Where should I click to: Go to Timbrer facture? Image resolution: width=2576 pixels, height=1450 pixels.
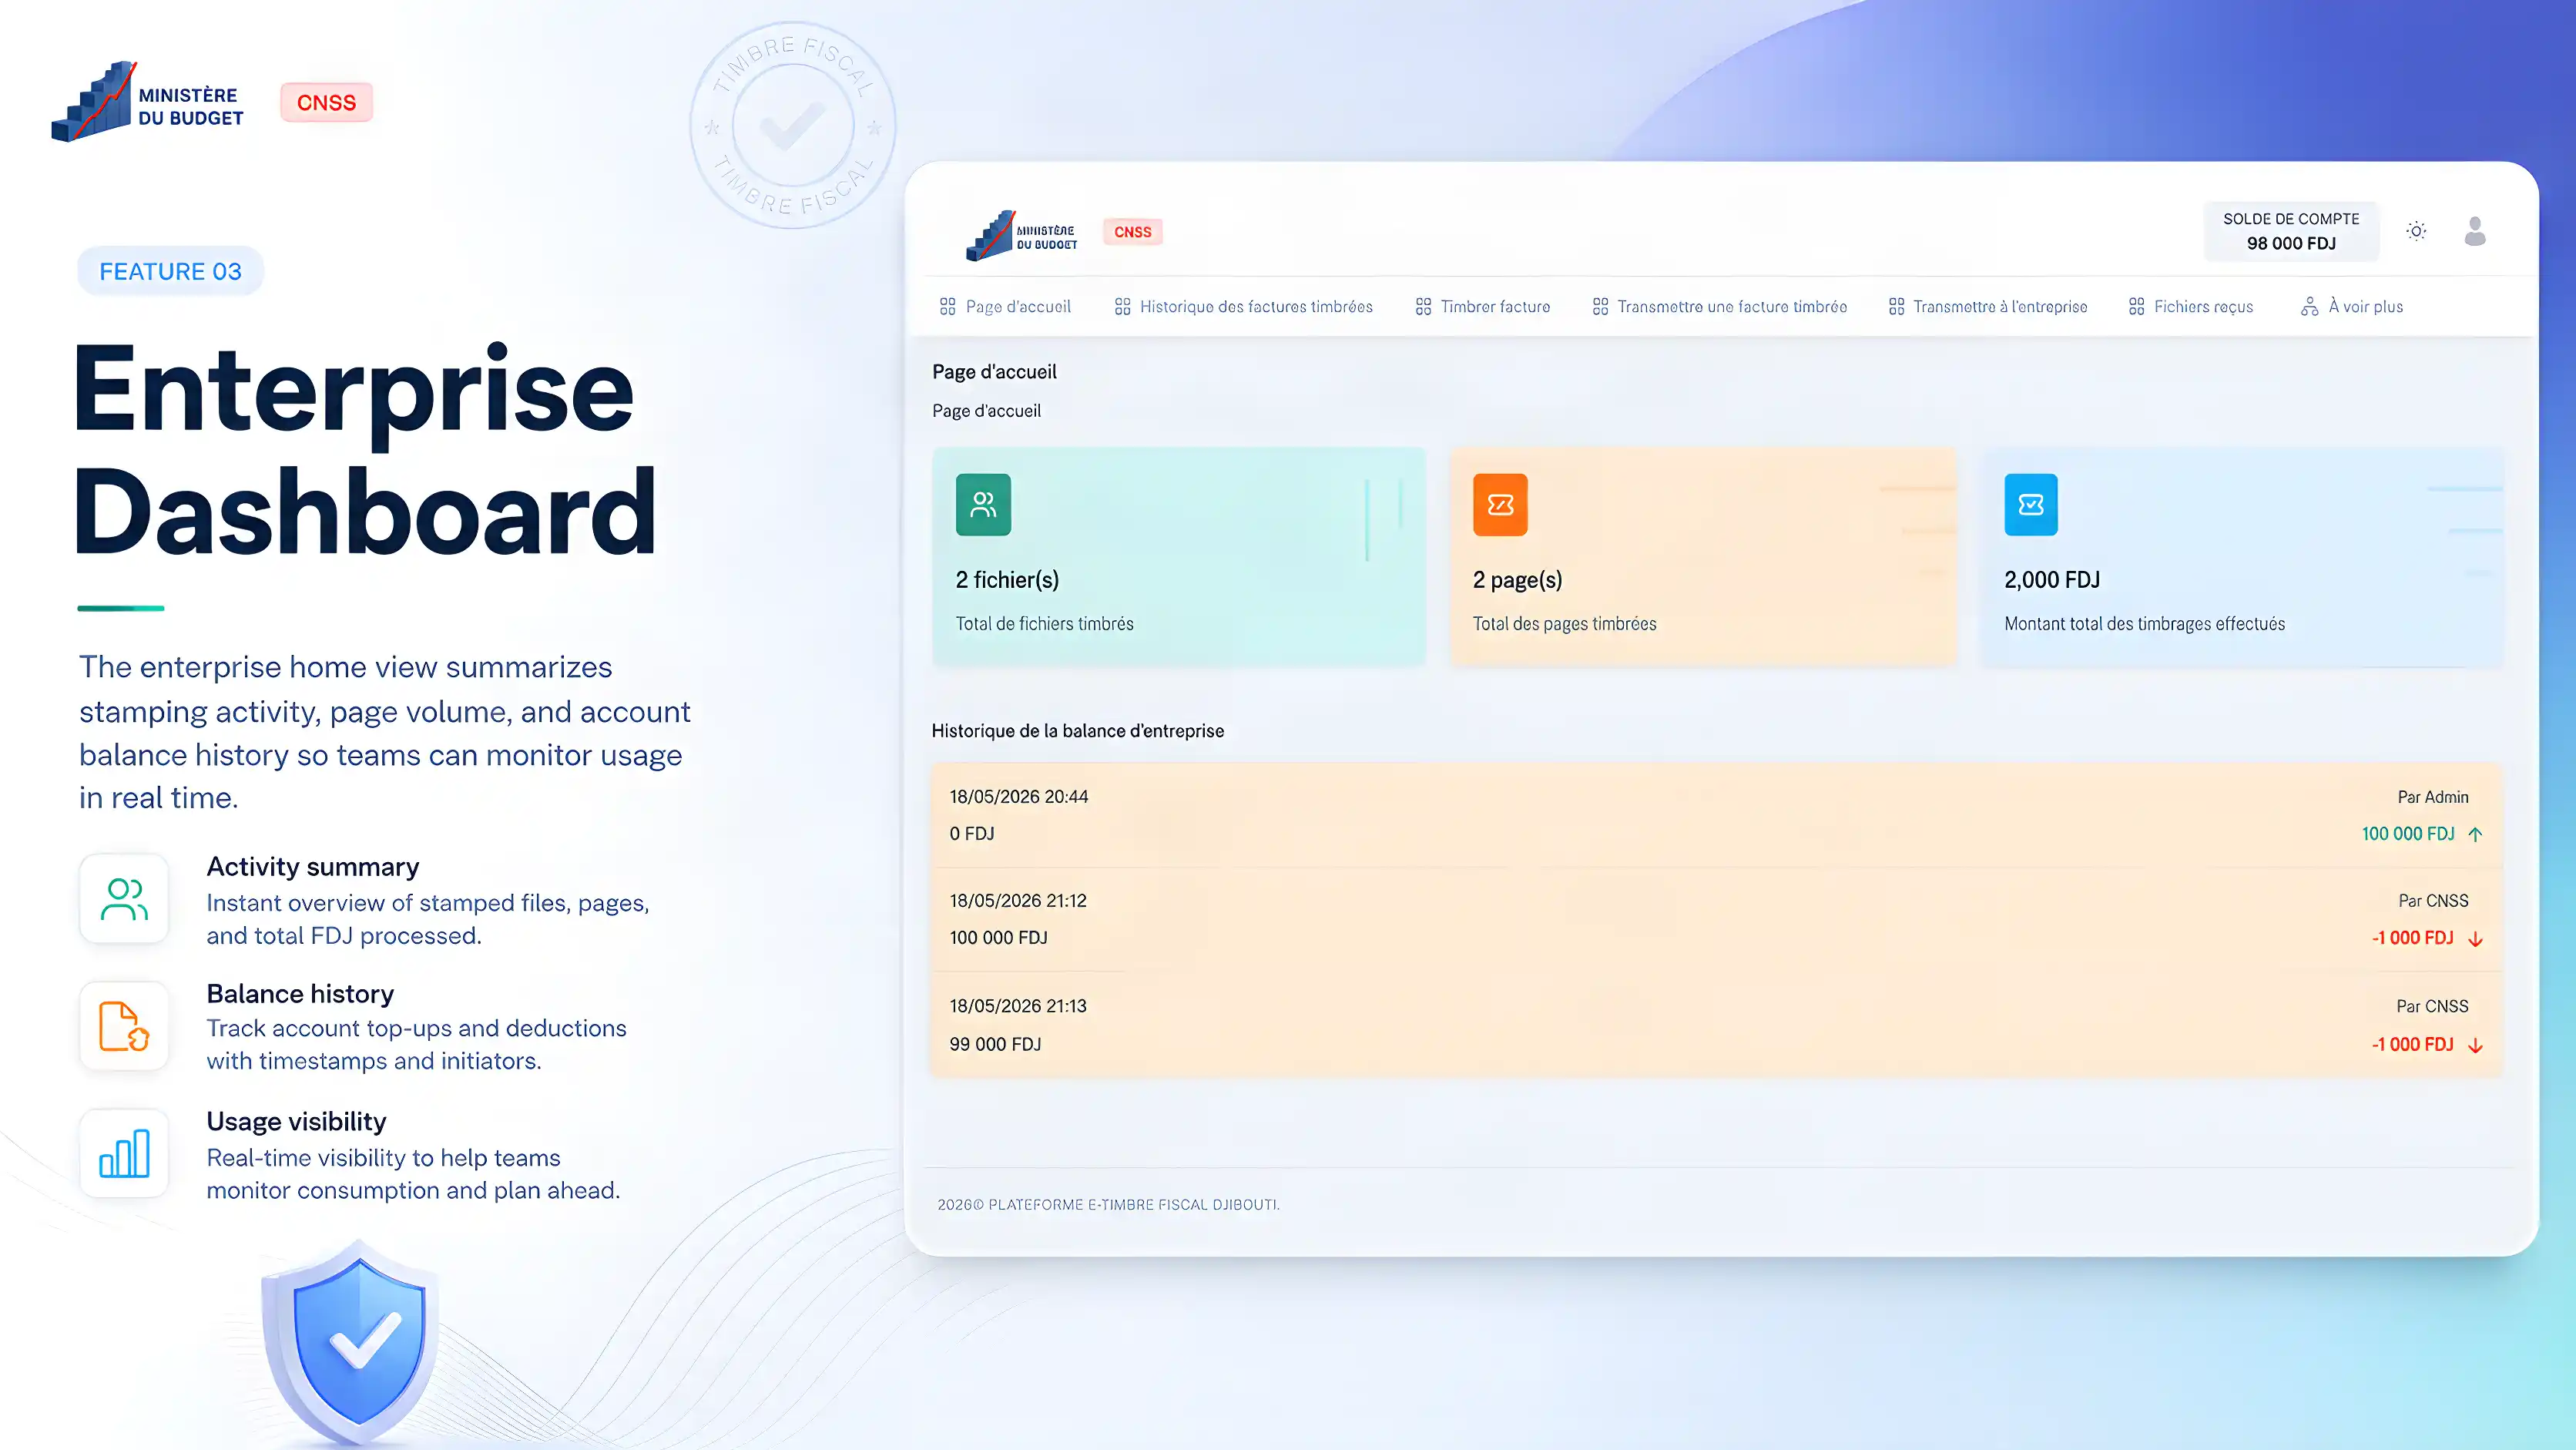[x=1483, y=306]
